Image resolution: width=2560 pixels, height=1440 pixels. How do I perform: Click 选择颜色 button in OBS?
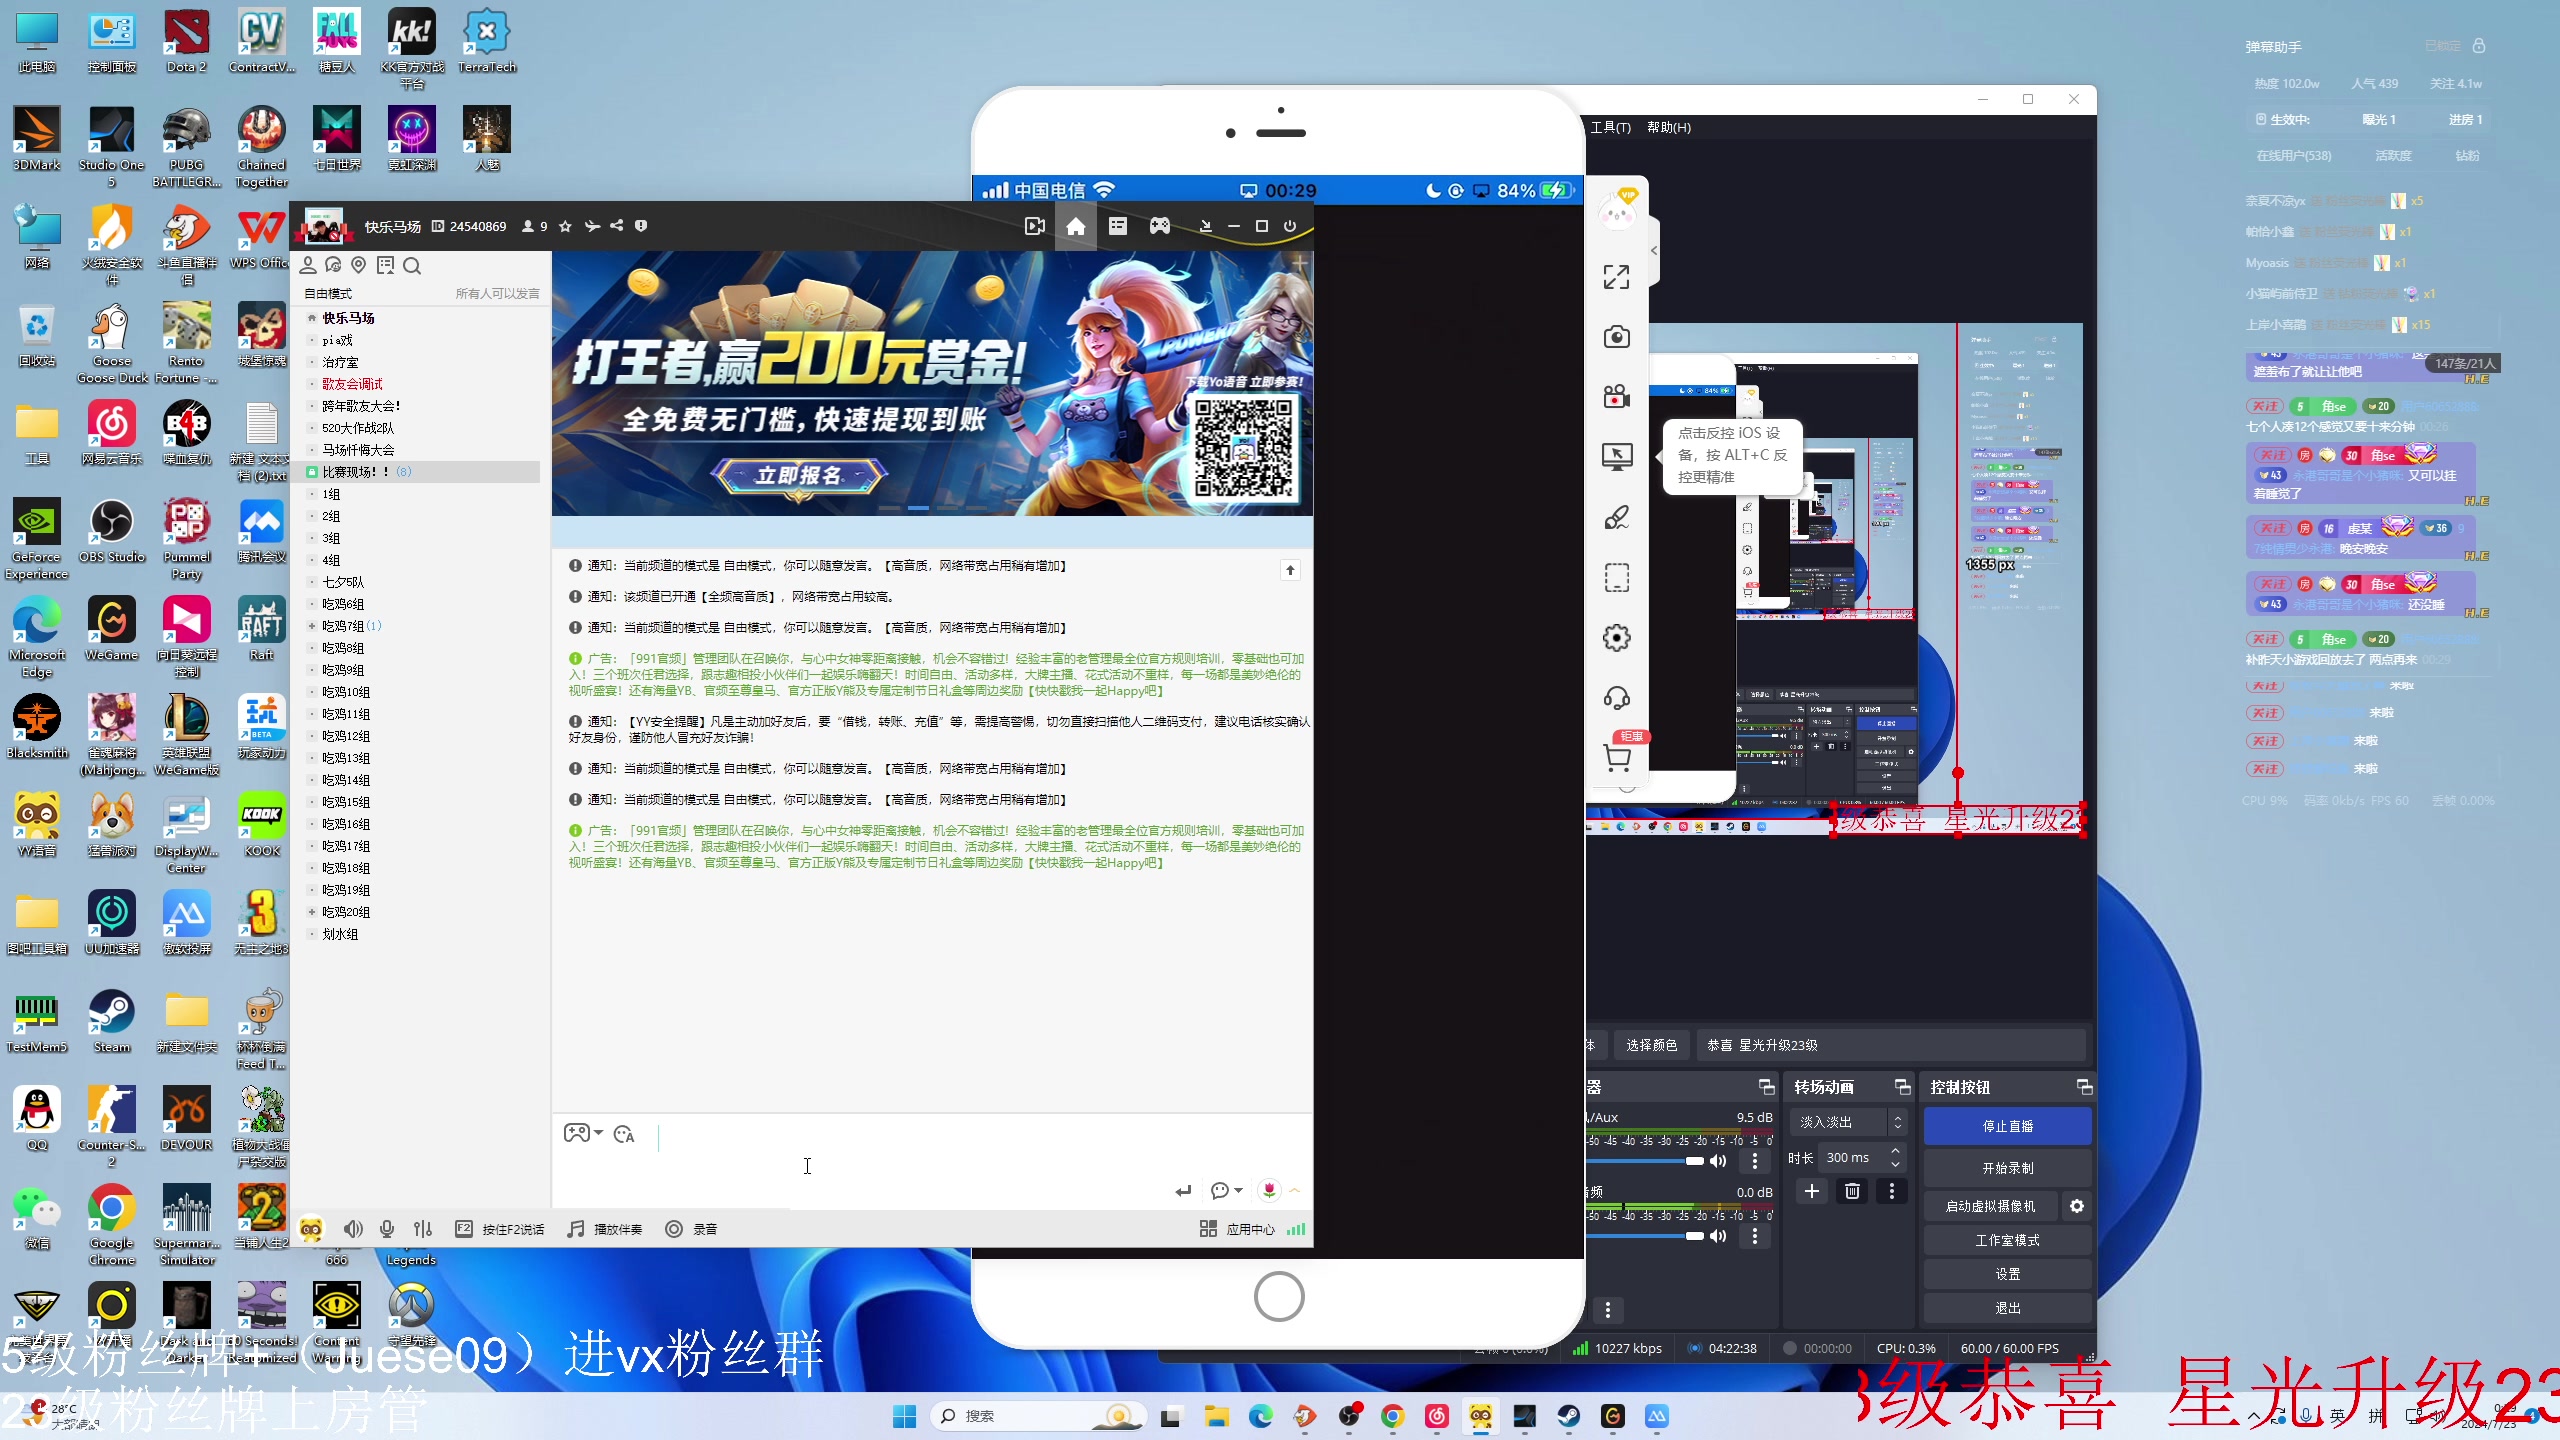[x=1651, y=1045]
